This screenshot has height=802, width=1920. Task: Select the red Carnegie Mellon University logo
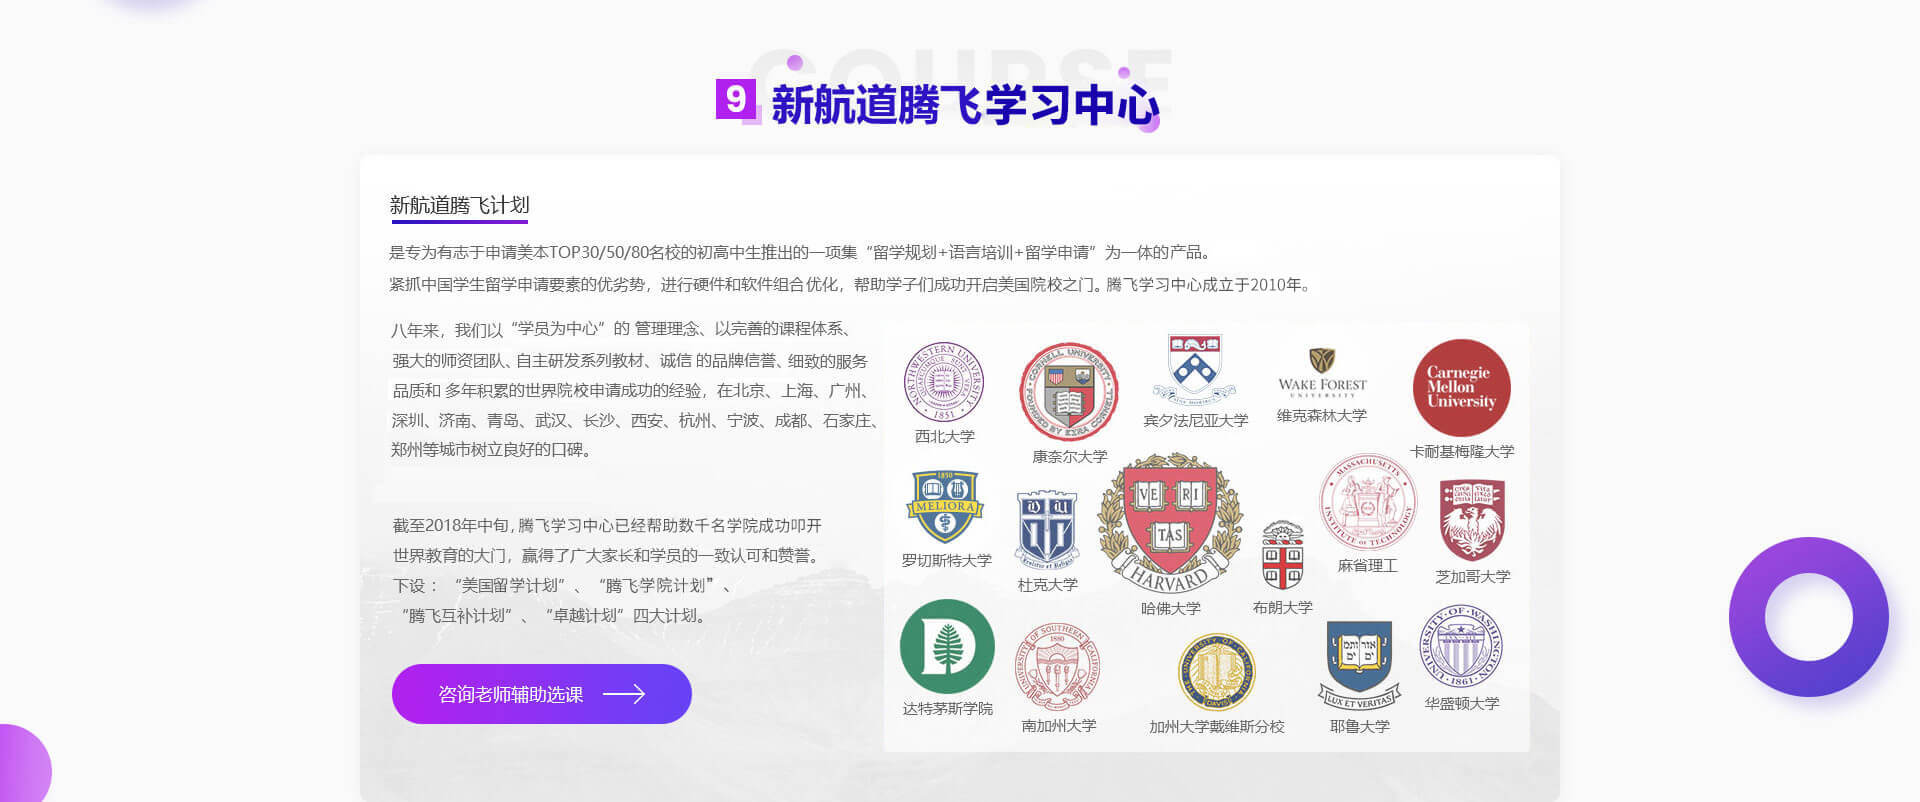coord(1461,387)
